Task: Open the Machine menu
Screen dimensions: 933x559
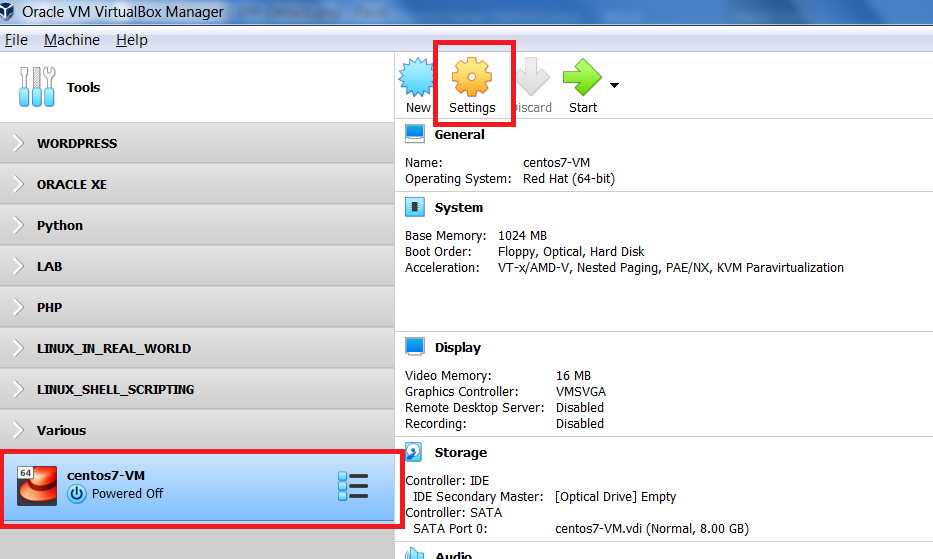Action: point(72,40)
